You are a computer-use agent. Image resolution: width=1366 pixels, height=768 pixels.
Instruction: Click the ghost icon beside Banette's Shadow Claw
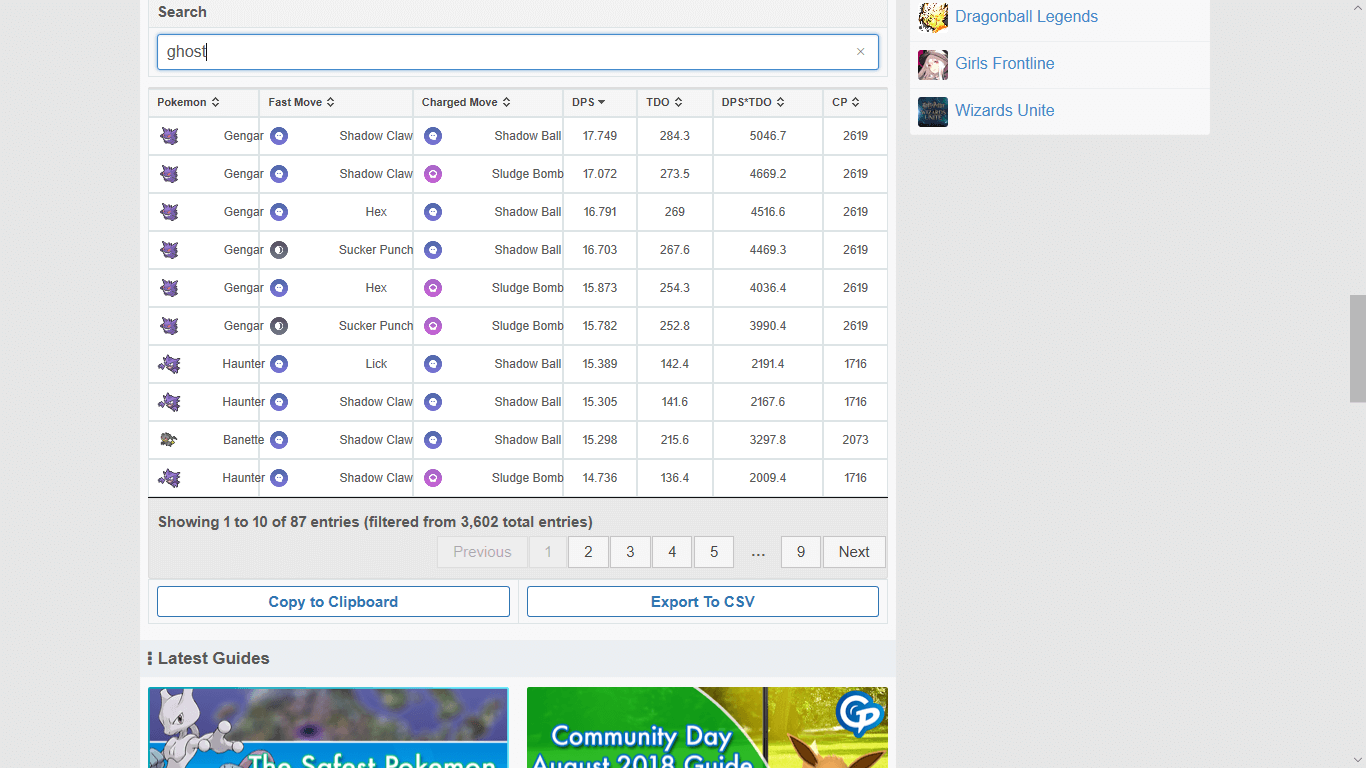279,440
